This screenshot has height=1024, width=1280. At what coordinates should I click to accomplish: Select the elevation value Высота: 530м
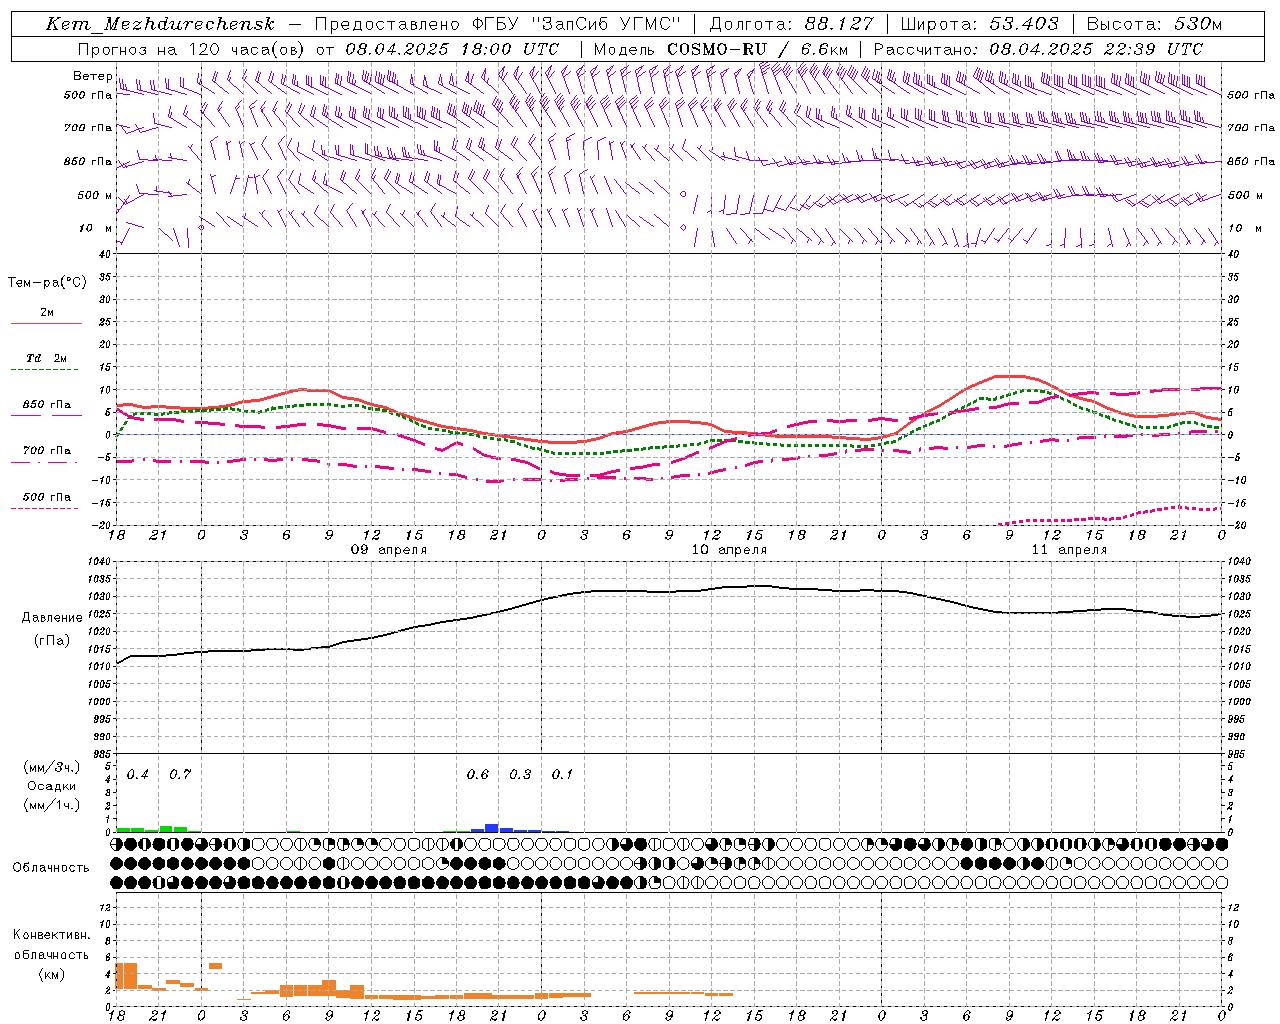1153,24
